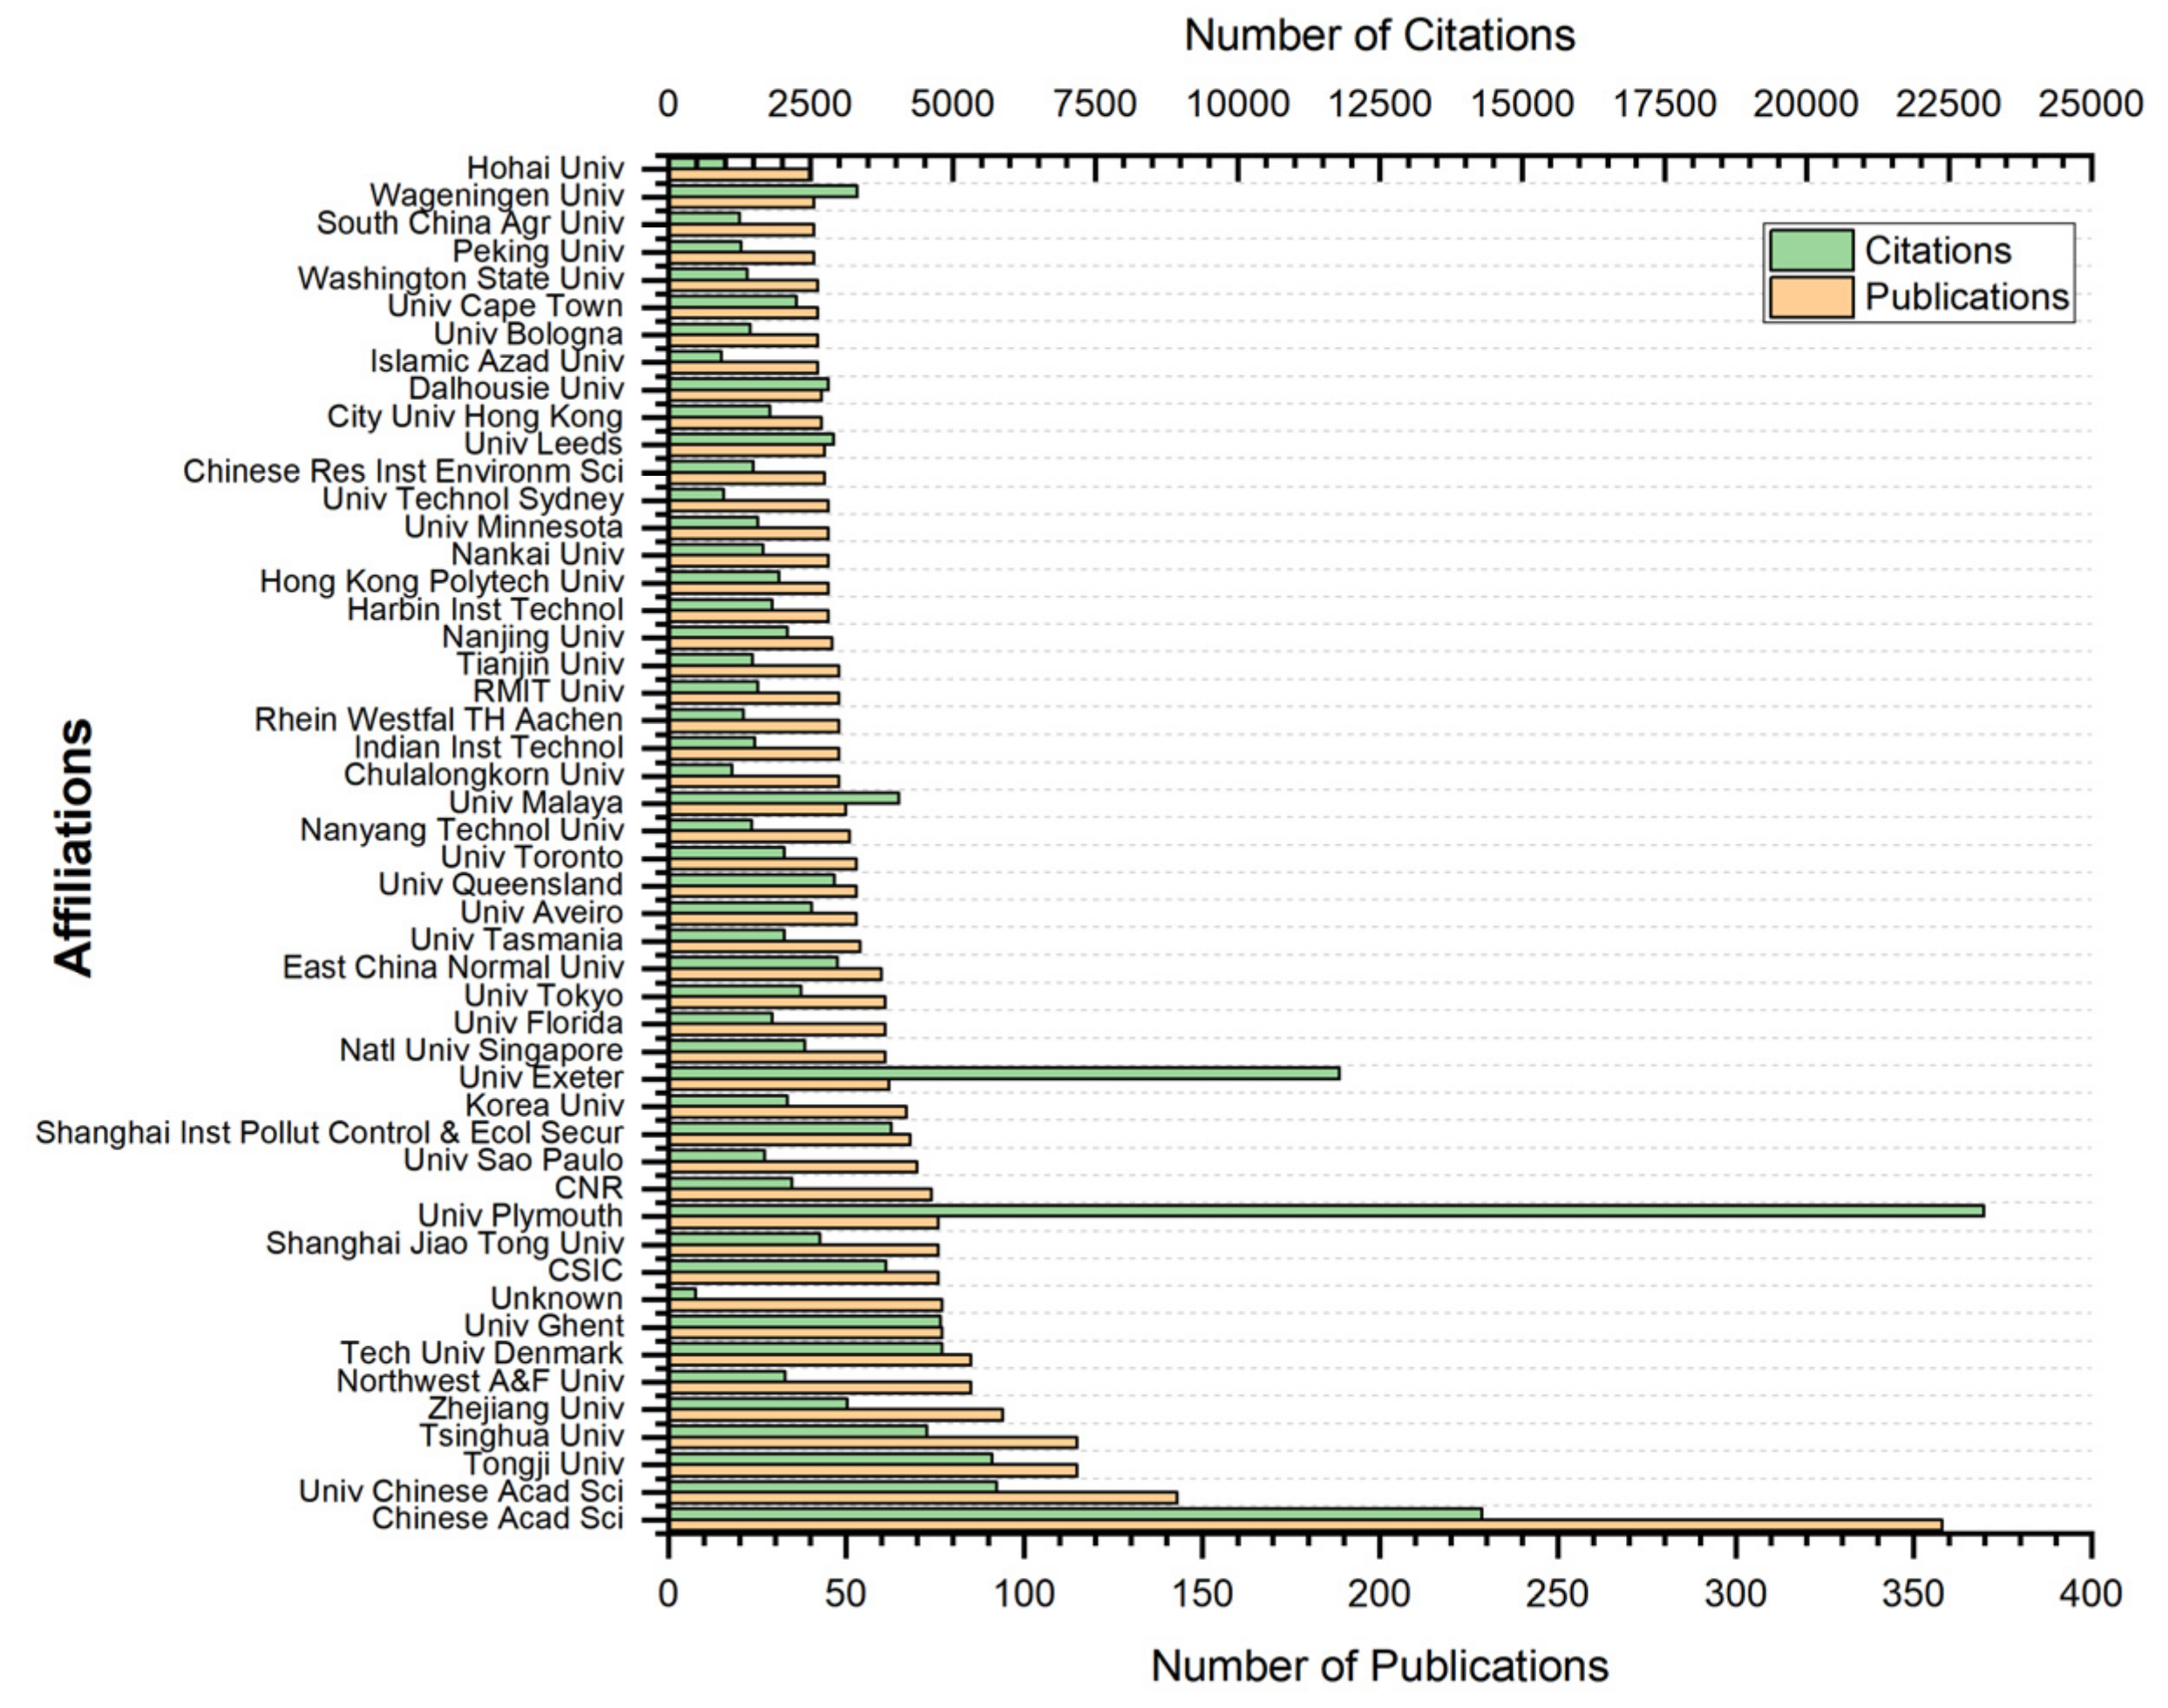The image size is (2168, 1708).
Task: Click the Chinese Acad Sci green citations bar
Action: click(x=1075, y=1513)
